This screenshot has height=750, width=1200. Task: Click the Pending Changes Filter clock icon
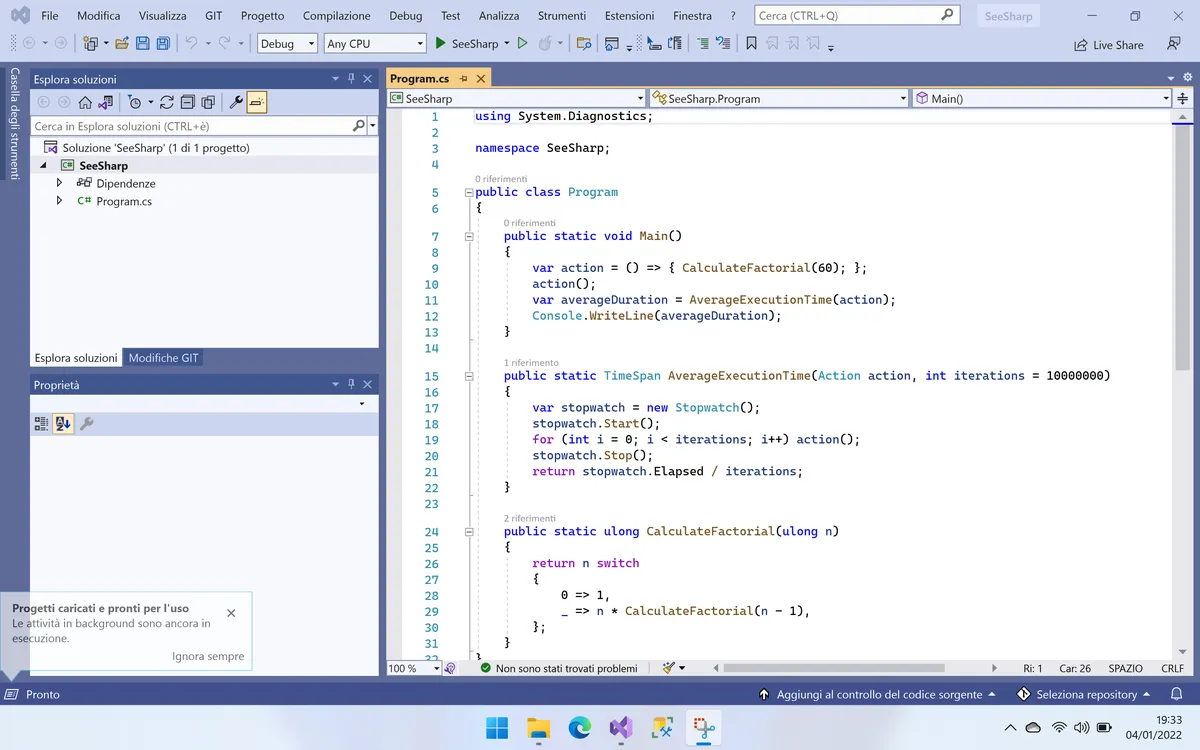(x=134, y=102)
